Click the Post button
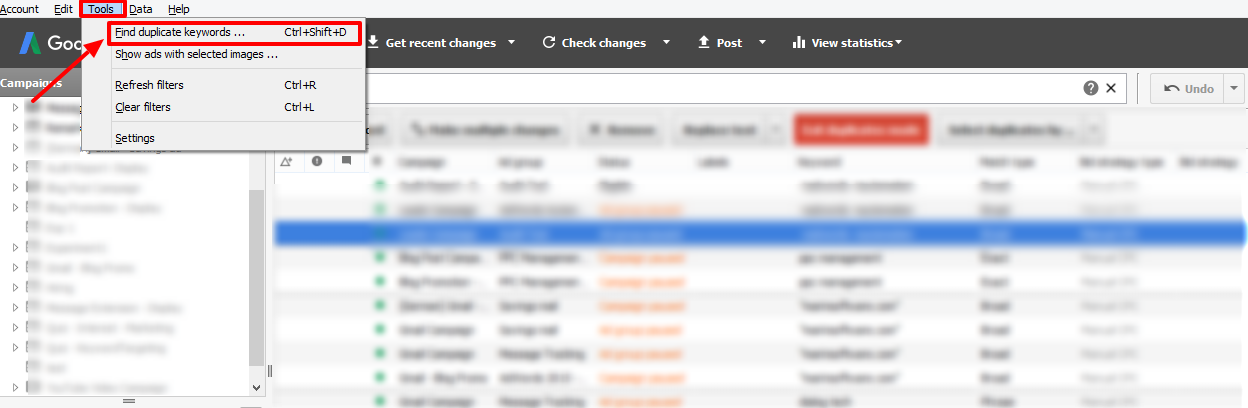 [x=720, y=43]
